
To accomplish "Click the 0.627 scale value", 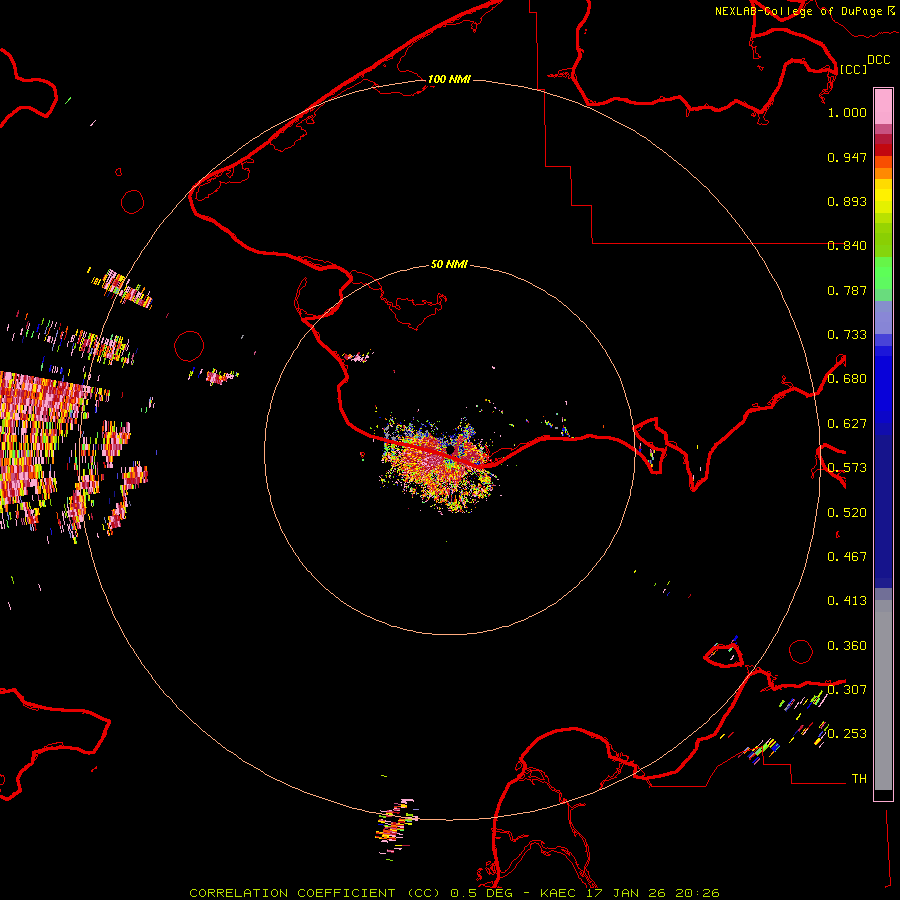I will coord(847,424).
